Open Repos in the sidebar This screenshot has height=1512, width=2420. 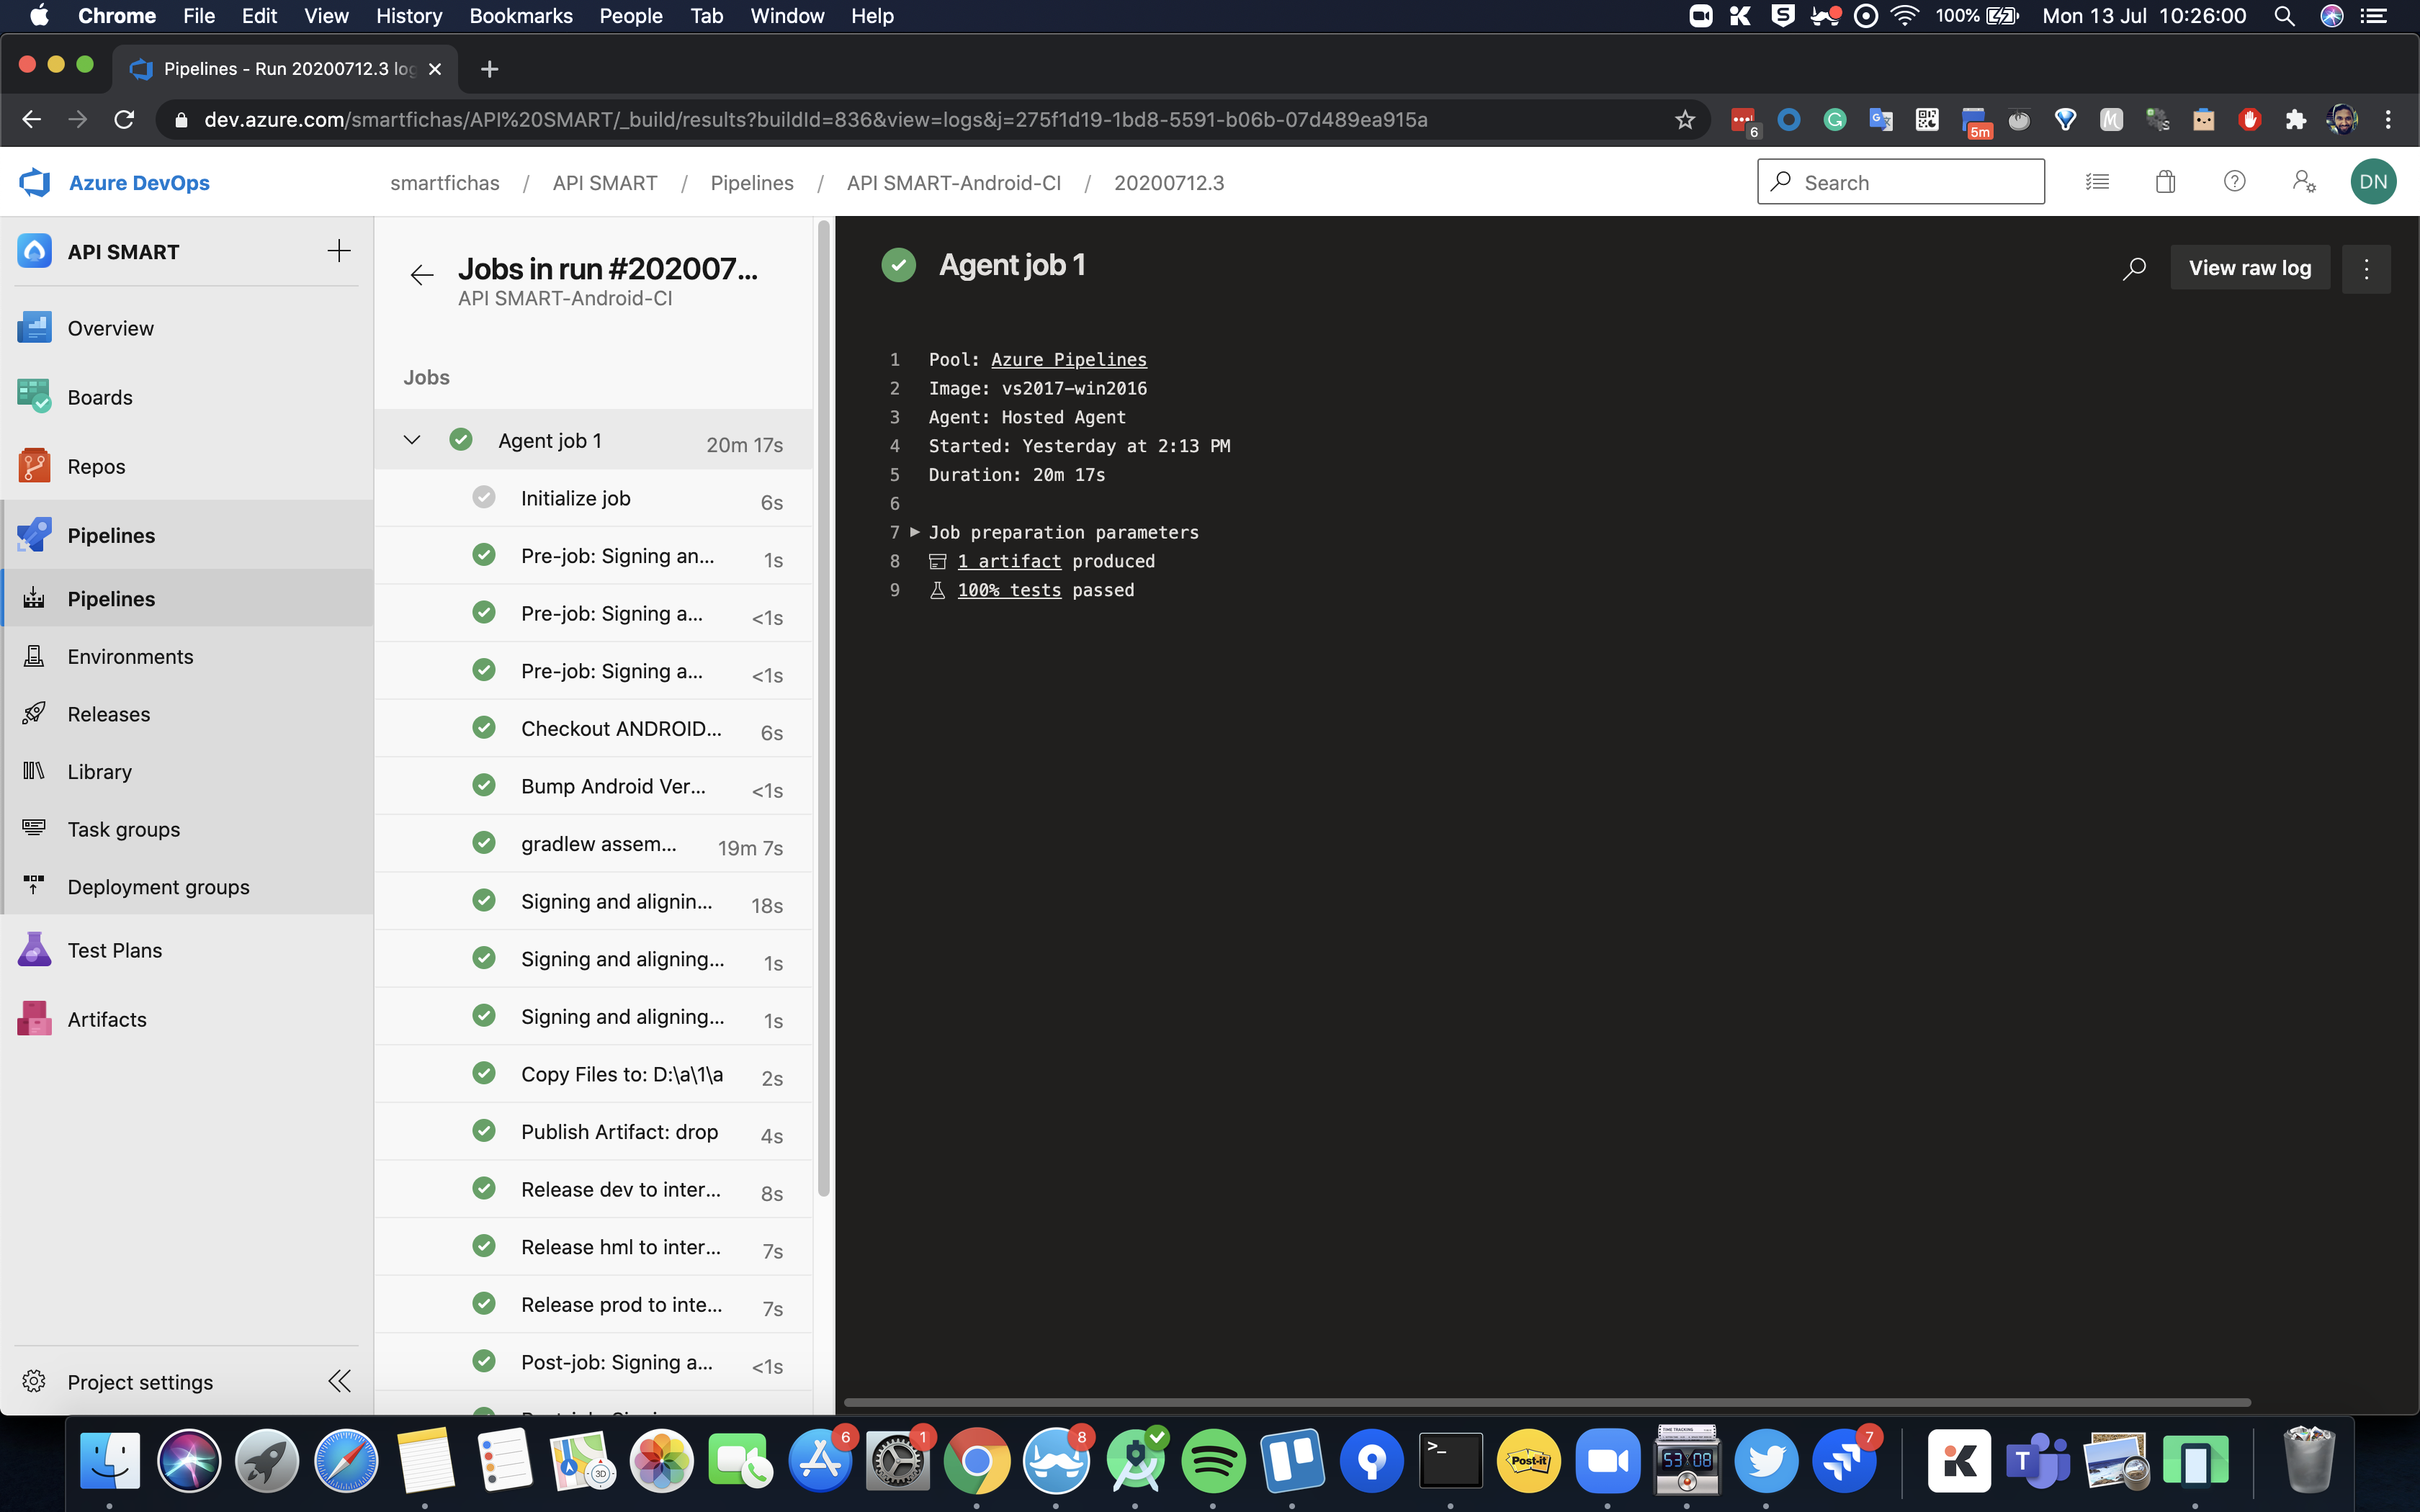click(x=96, y=466)
